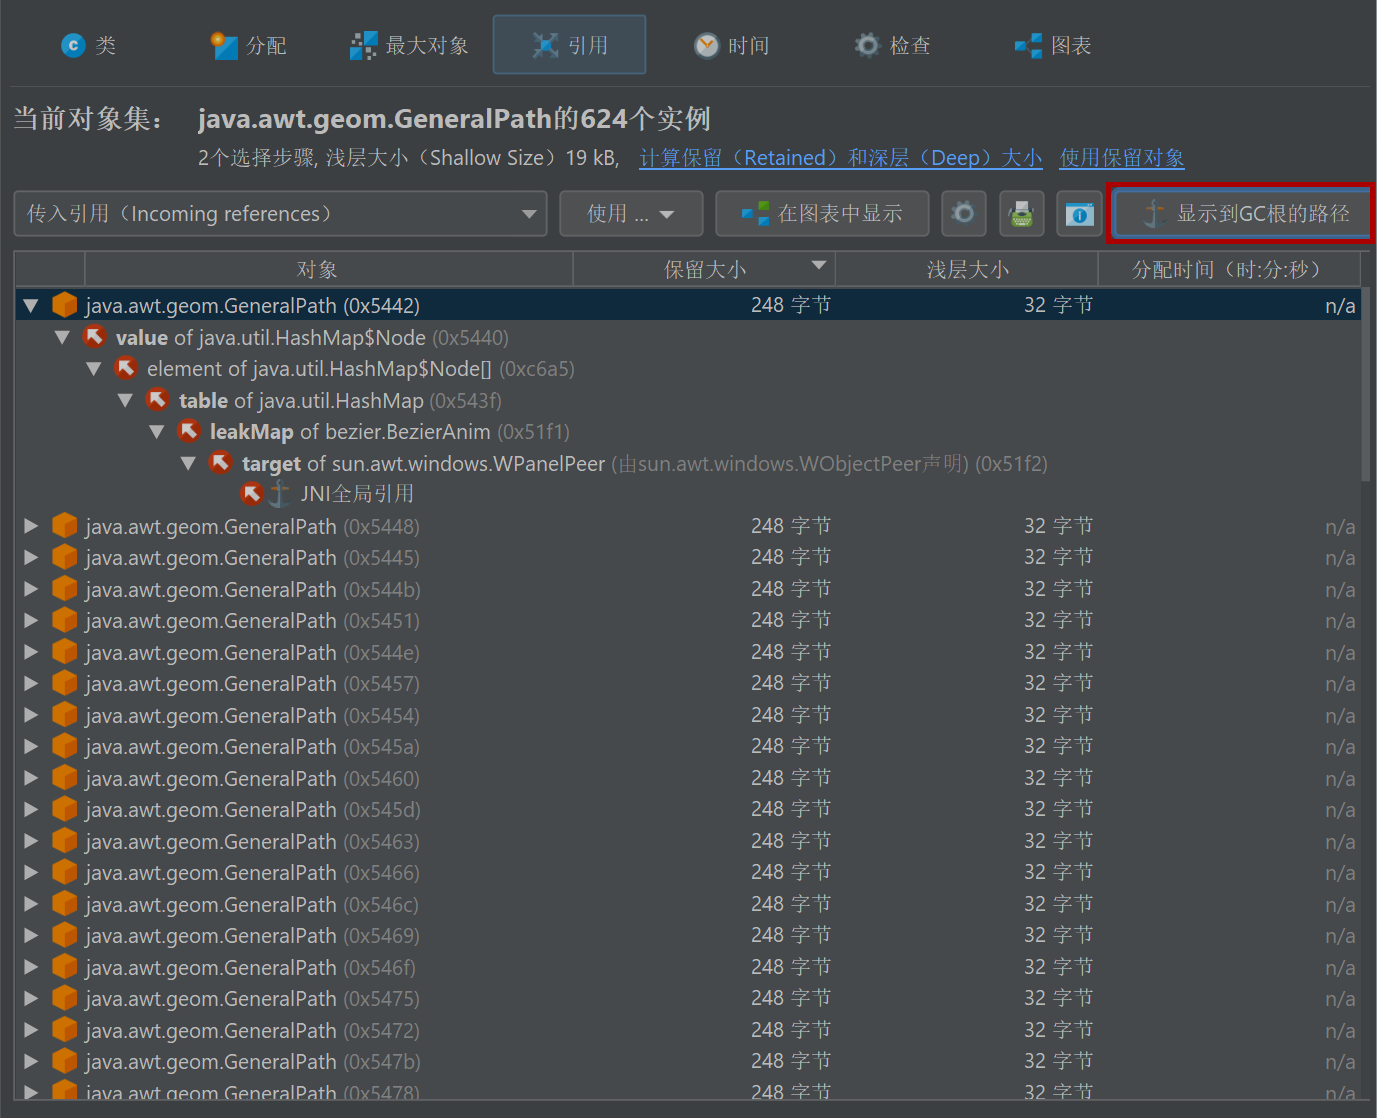The image size is (1377, 1118).
Task: Click the 显示到GC根的路径 anchor button
Action: point(1242,213)
